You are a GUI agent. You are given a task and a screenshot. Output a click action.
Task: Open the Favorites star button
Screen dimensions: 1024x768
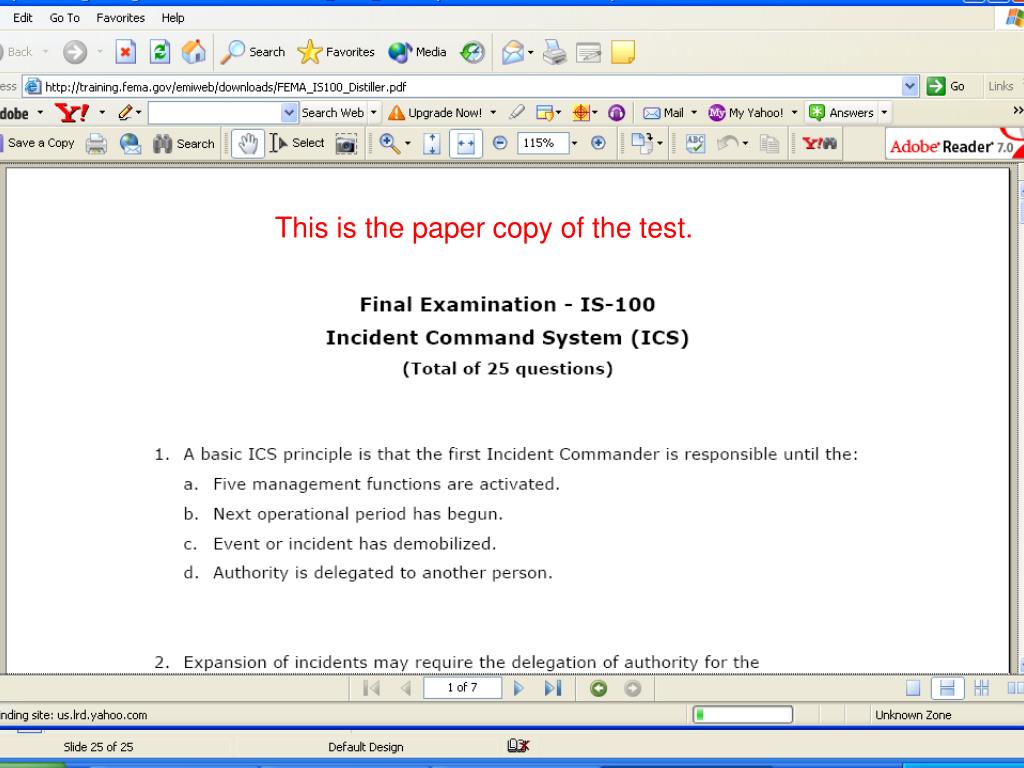pyautogui.click(x=336, y=52)
